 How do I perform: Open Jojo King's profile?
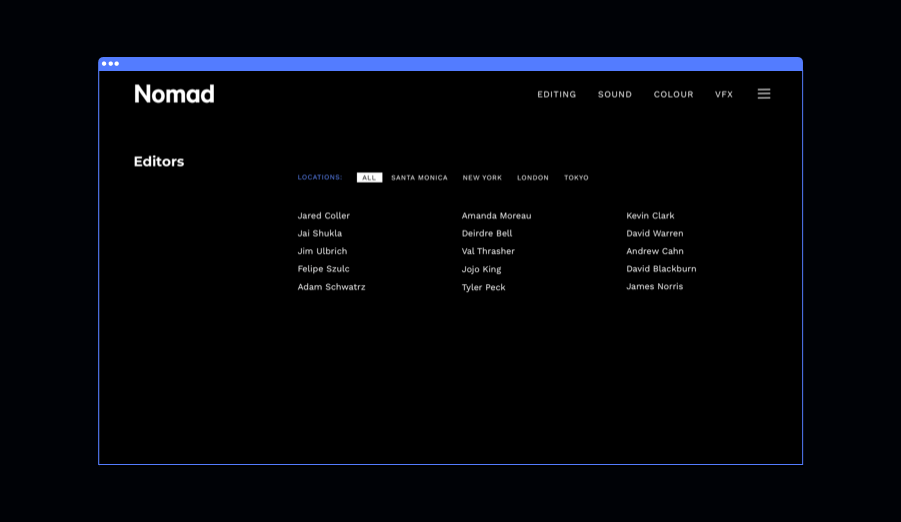coord(482,269)
